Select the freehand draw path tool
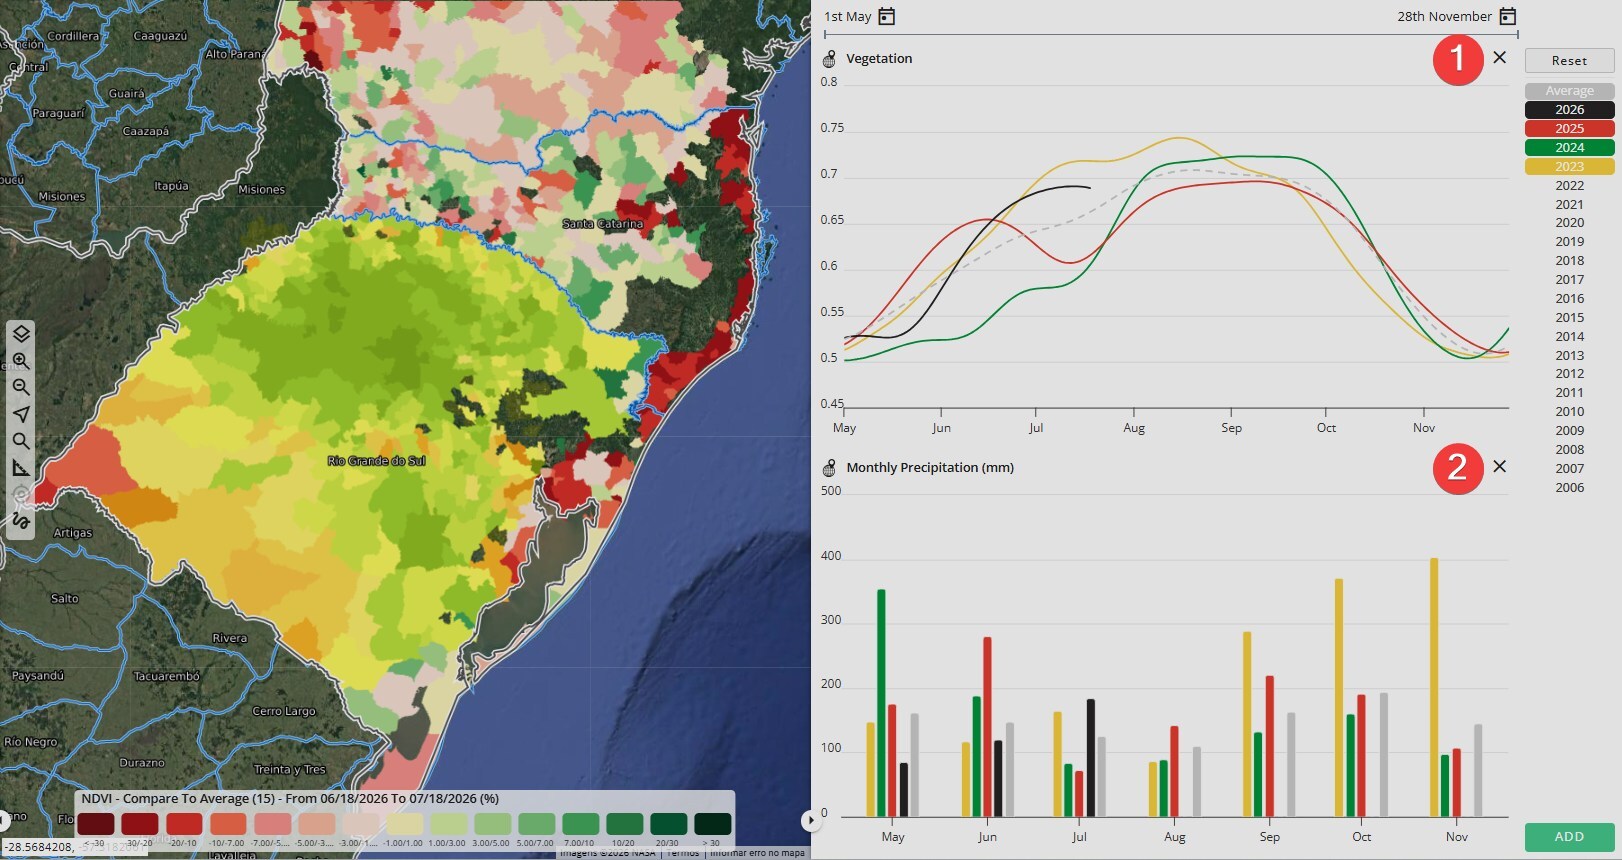Screen dimensions: 1622x860 [x=21, y=521]
